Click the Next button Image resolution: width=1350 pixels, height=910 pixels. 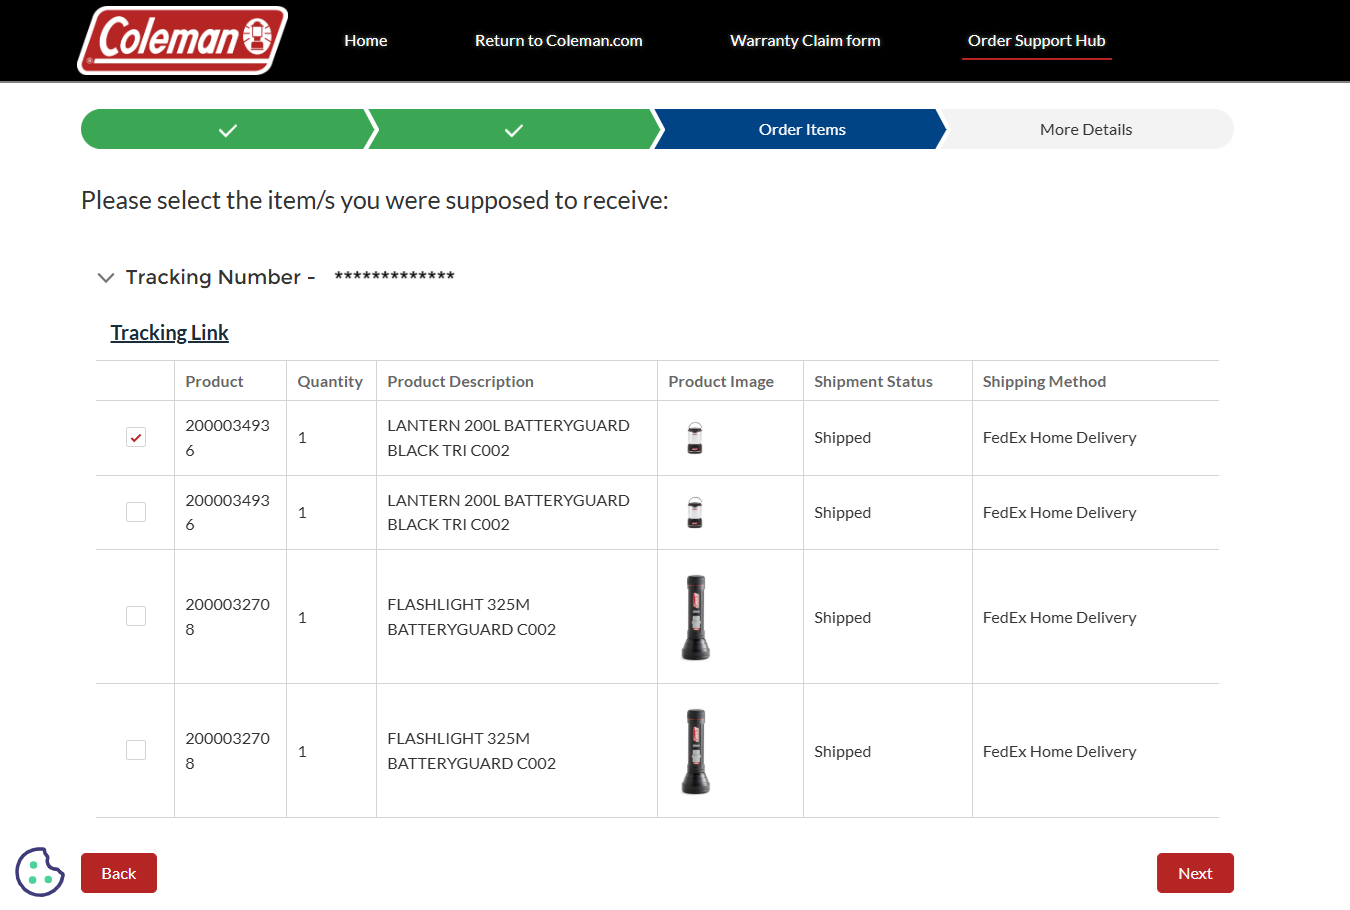tap(1195, 873)
